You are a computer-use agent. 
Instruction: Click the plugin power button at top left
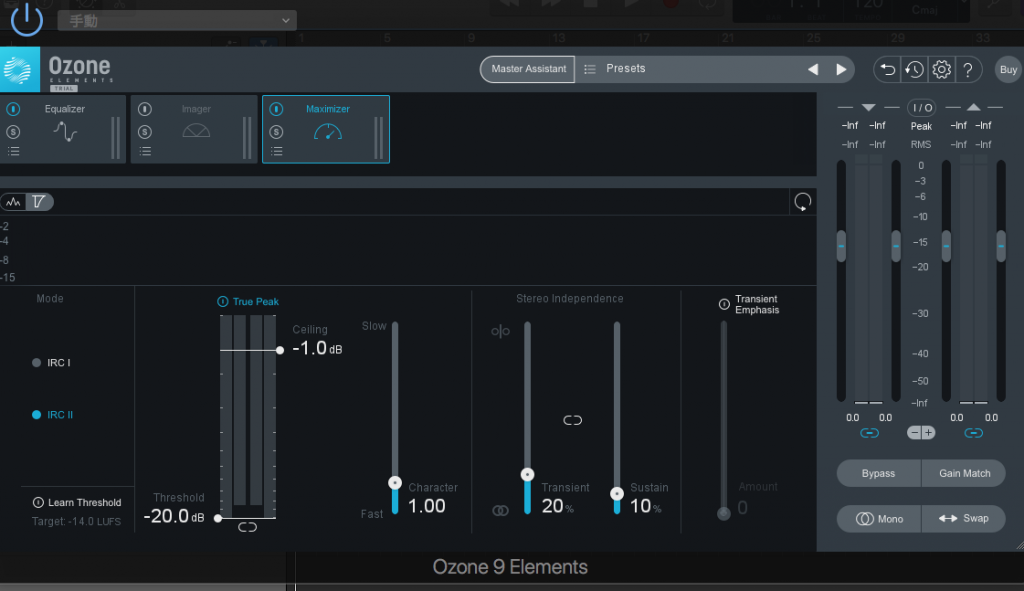[27, 18]
